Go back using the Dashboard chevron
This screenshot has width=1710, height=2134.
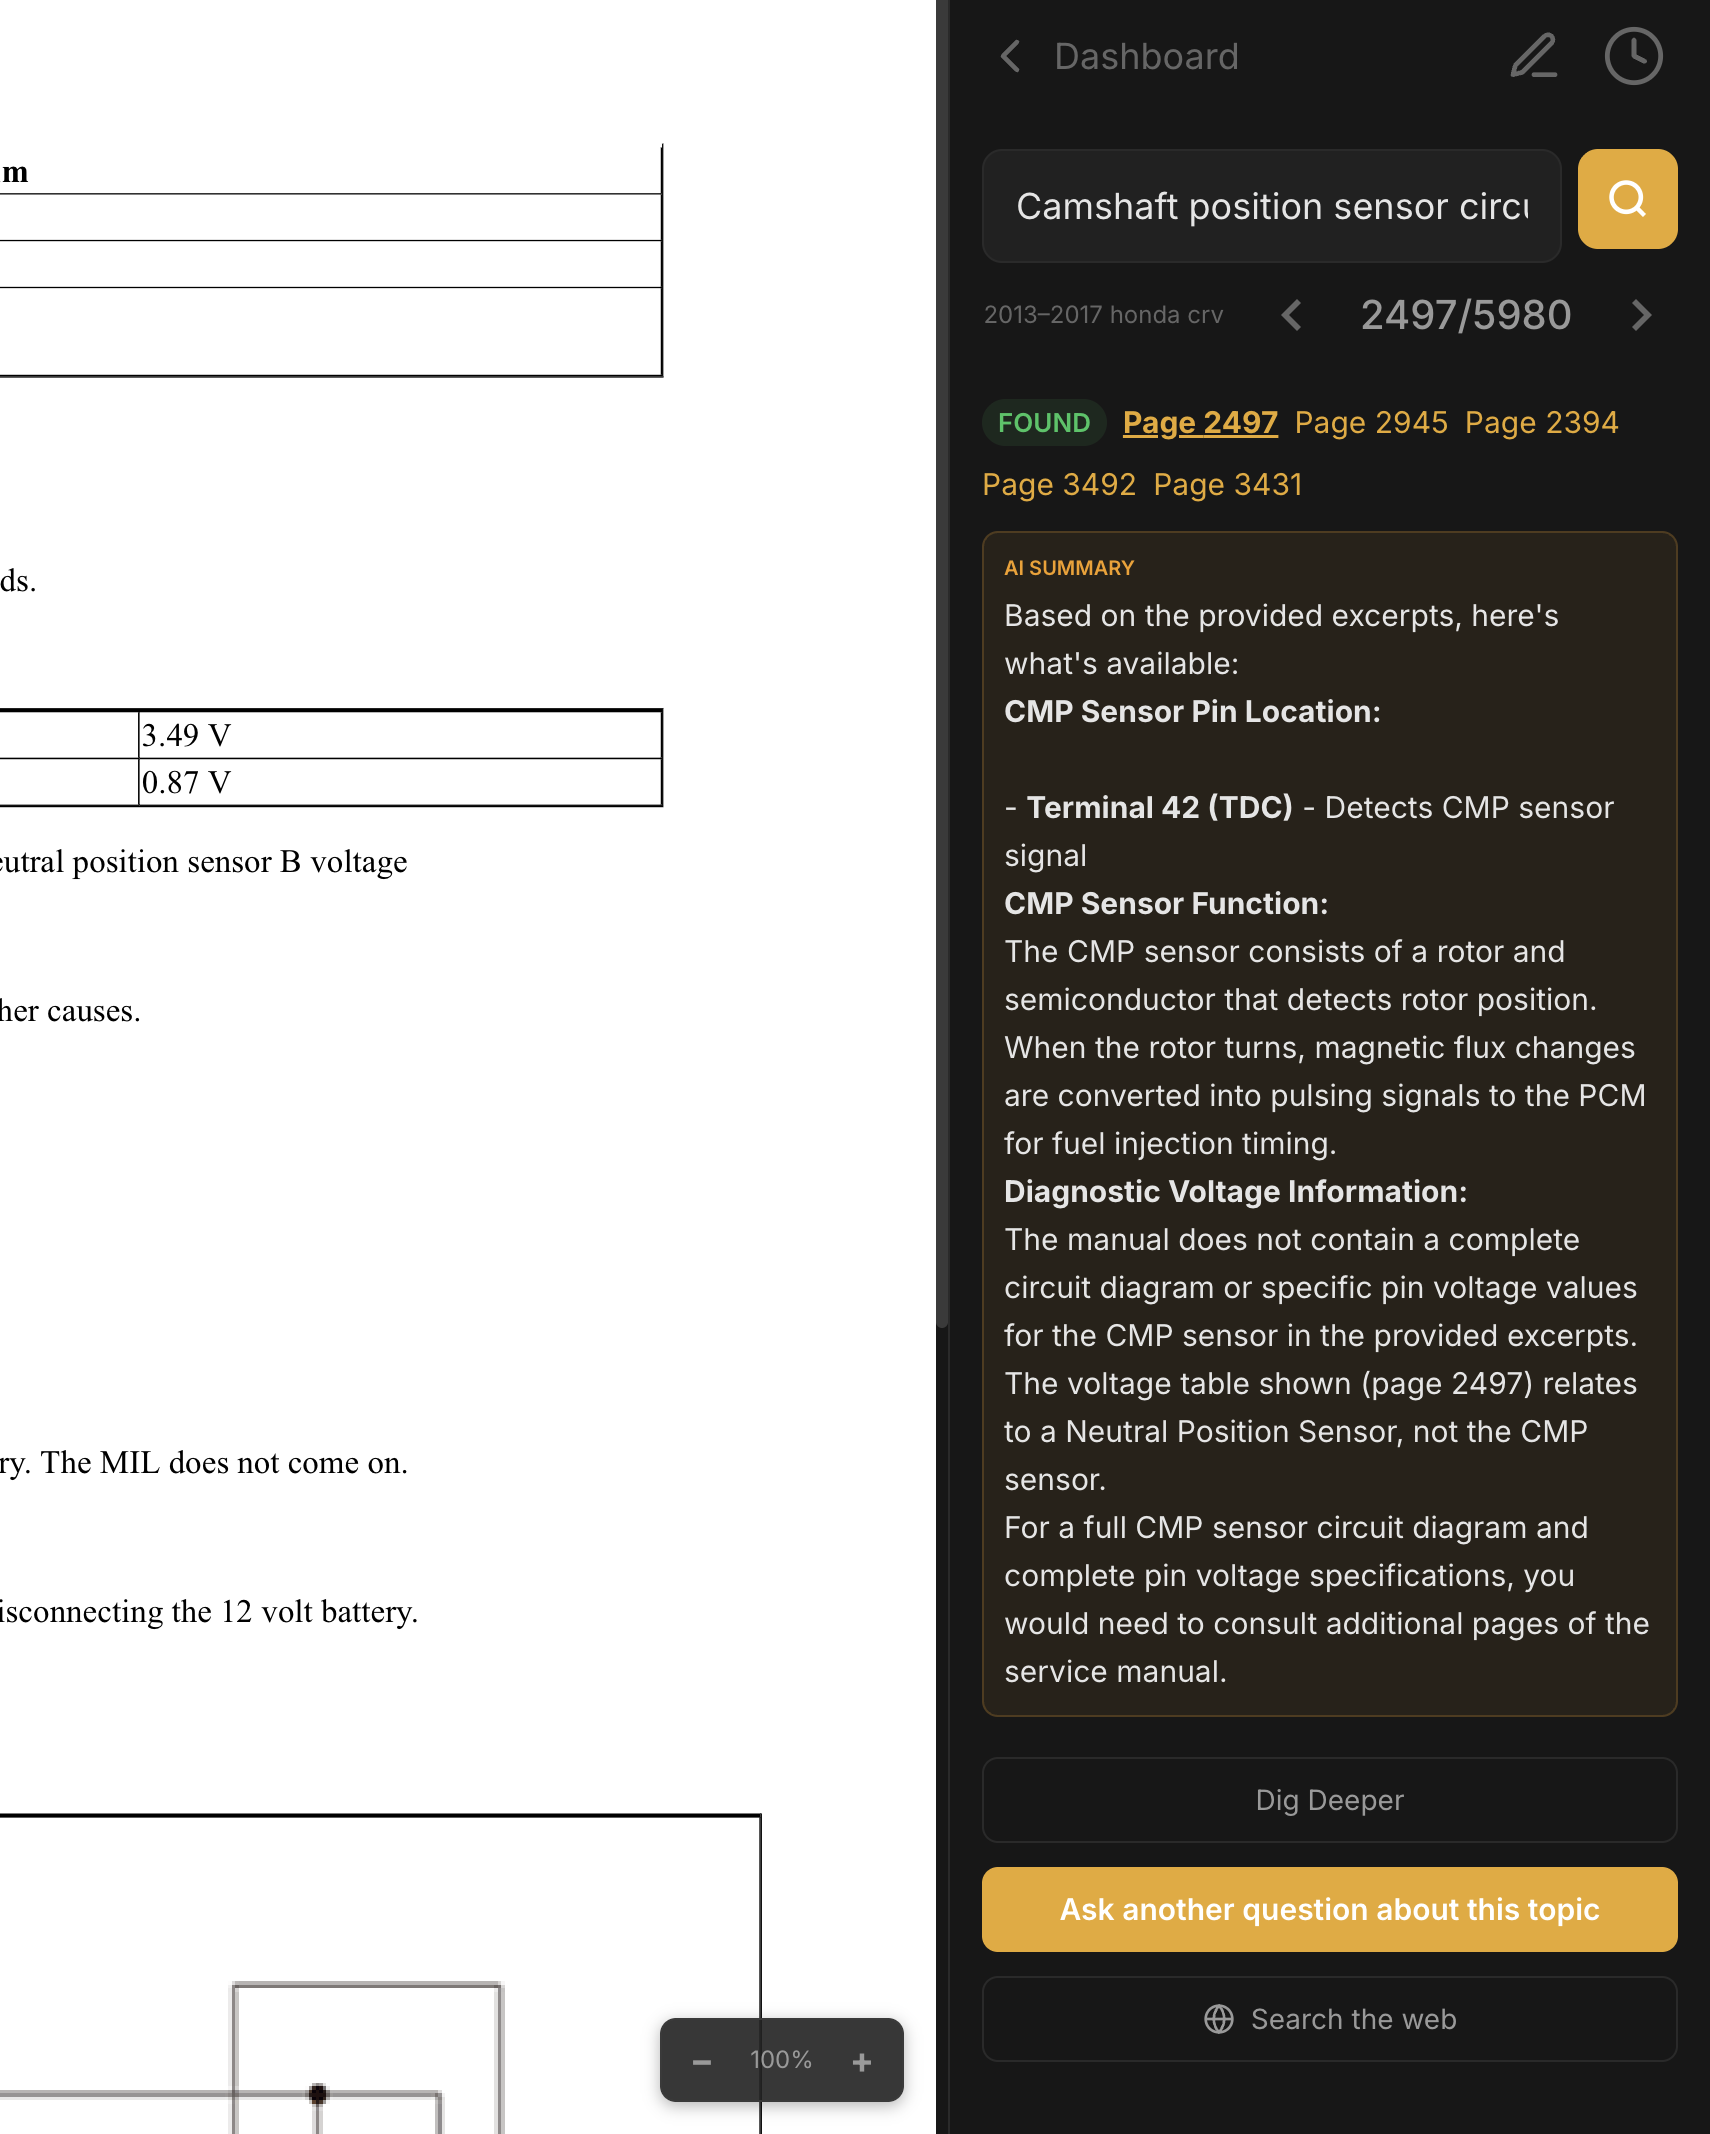(x=1011, y=57)
